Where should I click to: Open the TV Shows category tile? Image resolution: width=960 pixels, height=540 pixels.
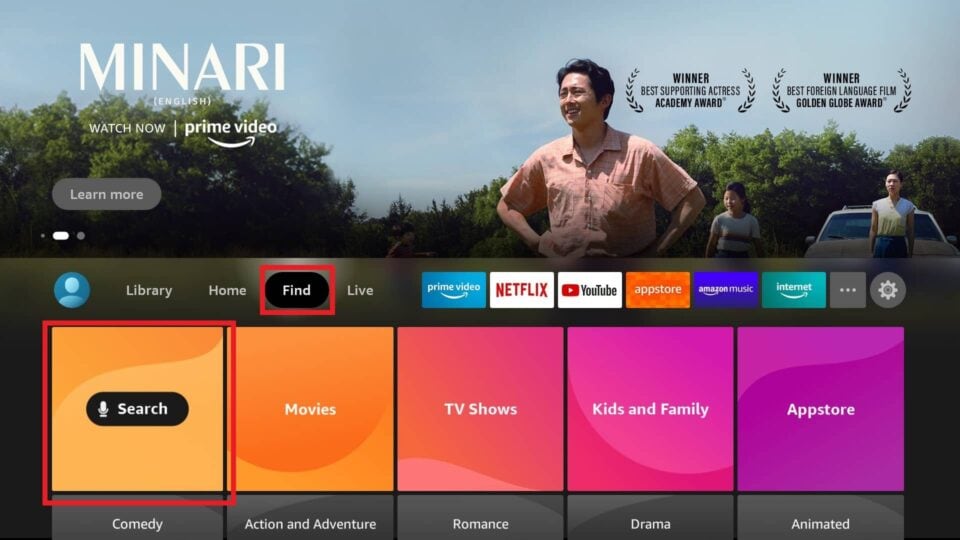(481, 409)
